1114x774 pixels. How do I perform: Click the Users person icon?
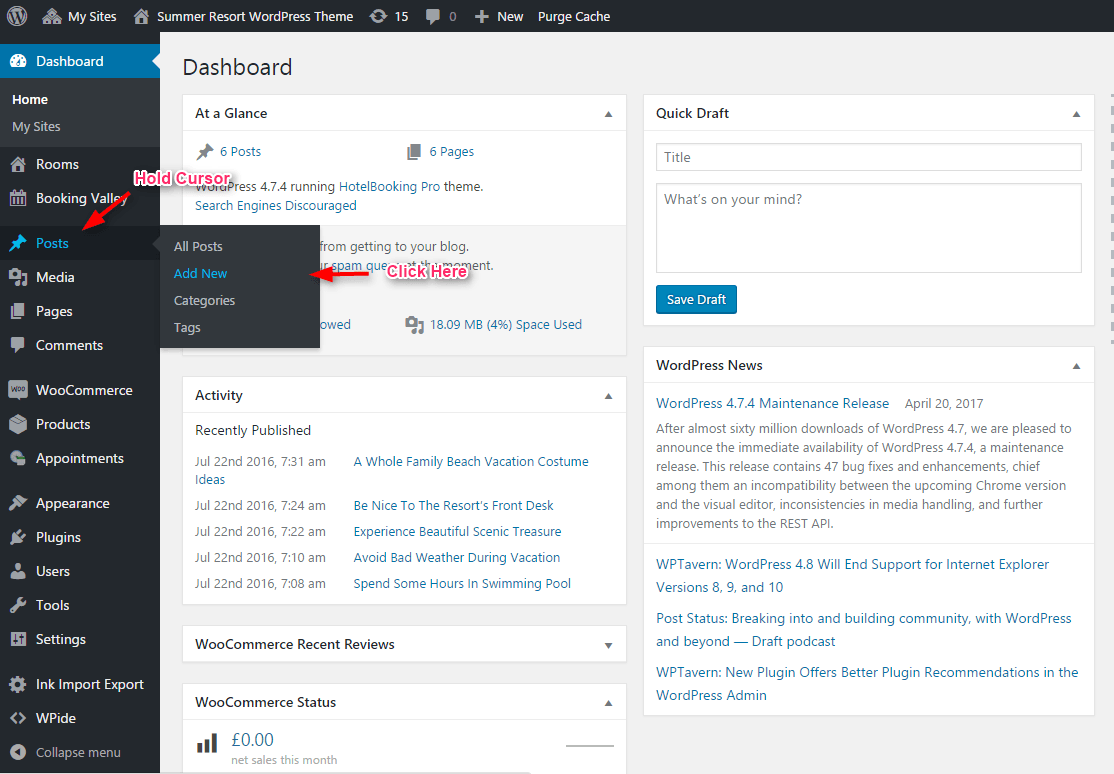point(18,571)
